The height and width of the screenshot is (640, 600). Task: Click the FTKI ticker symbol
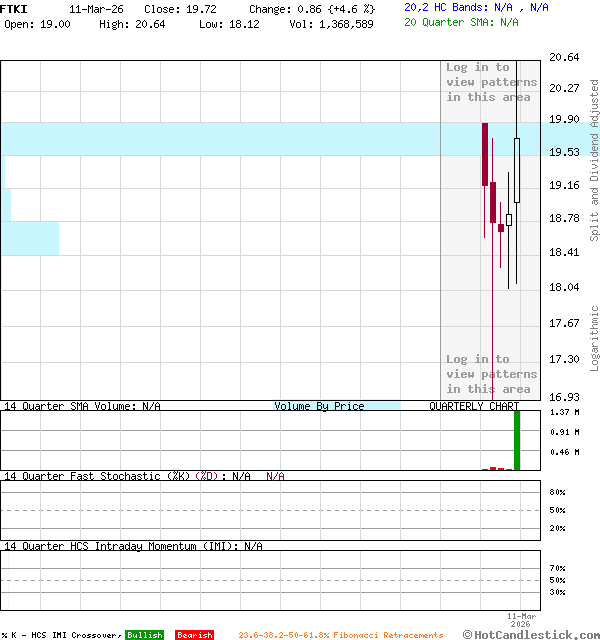[14, 9]
